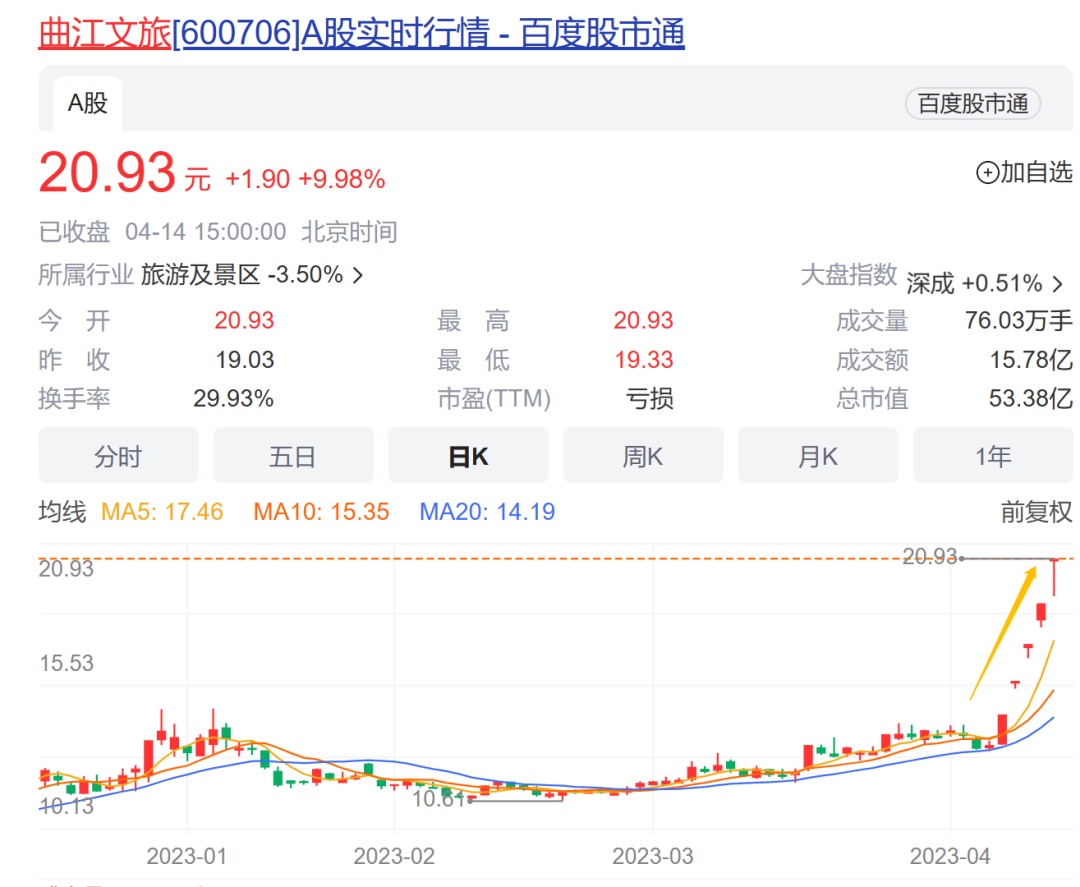
Task: Expand industry details chevron after -3.50%
Action: point(357,275)
